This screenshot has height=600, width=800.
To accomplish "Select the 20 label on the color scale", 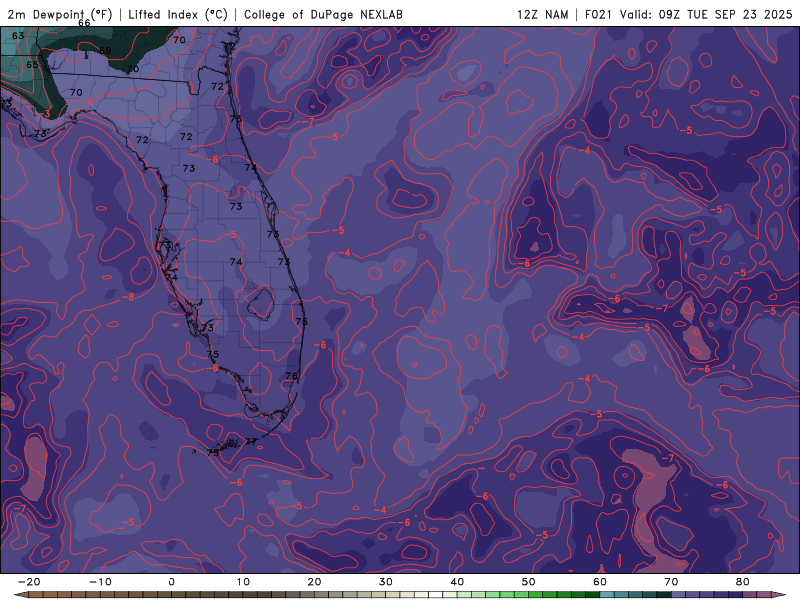I will click(x=314, y=582).
